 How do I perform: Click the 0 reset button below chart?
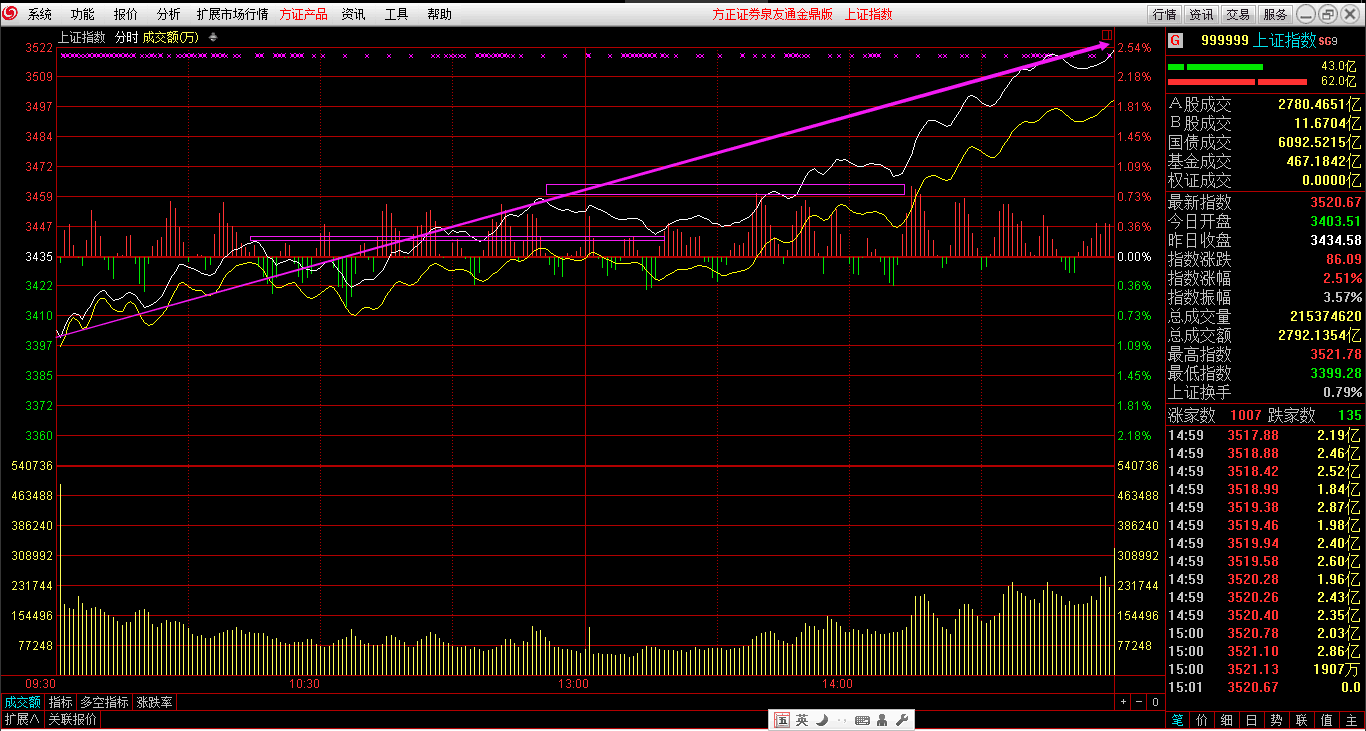point(1155,702)
